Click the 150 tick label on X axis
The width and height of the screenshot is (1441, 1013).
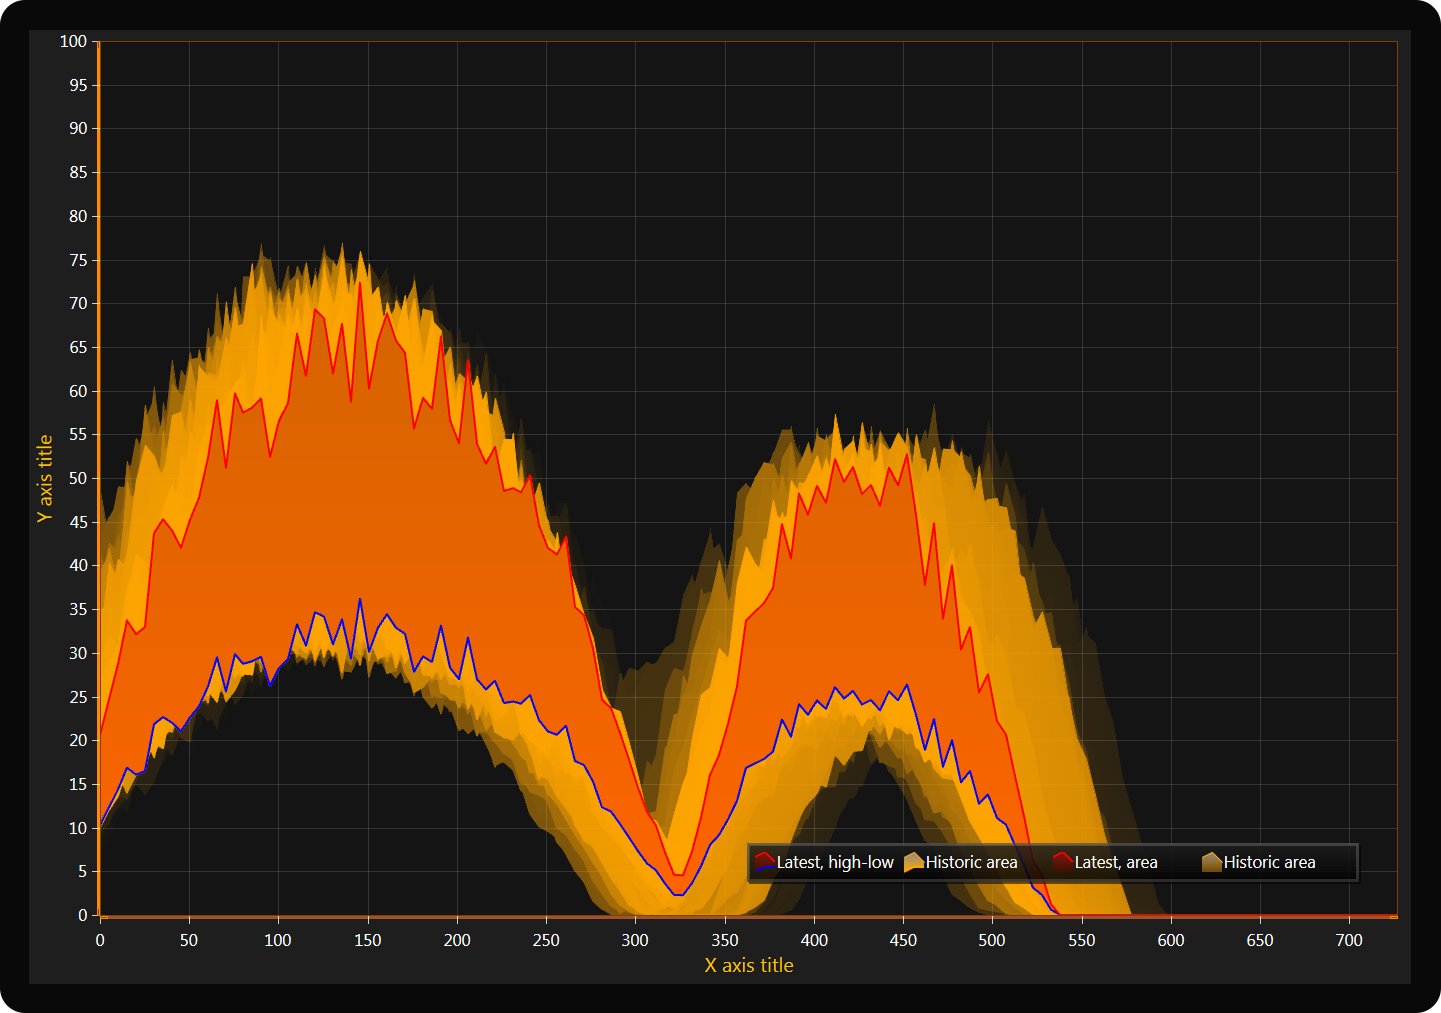(x=368, y=940)
